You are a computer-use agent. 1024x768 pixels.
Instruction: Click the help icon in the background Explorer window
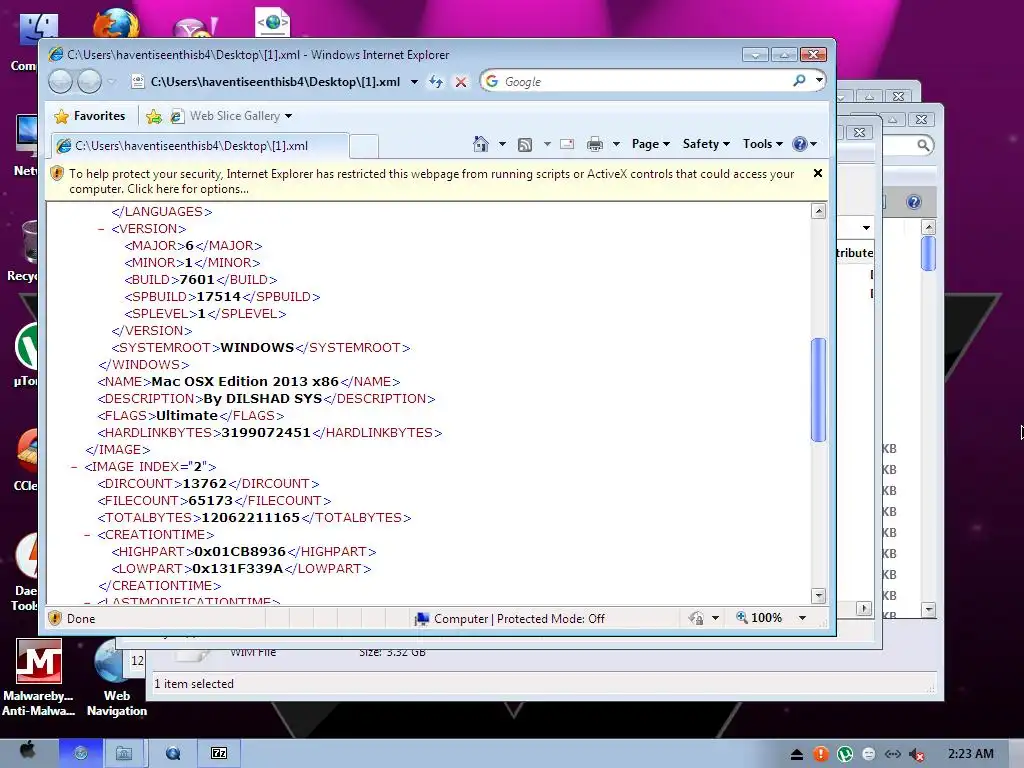pyautogui.click(x=914, y=202)
